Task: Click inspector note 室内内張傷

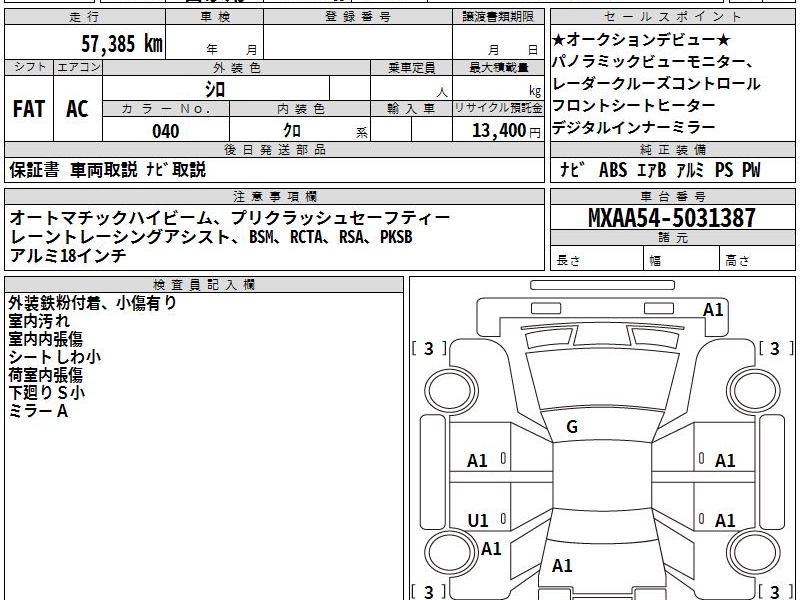Action: [45, 339]
